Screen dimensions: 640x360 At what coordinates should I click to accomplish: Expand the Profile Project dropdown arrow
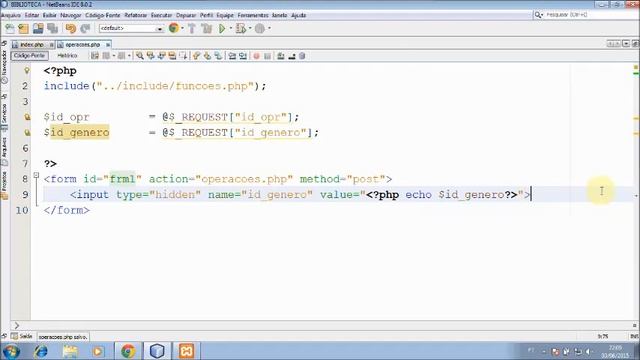(x=269, y=28)
